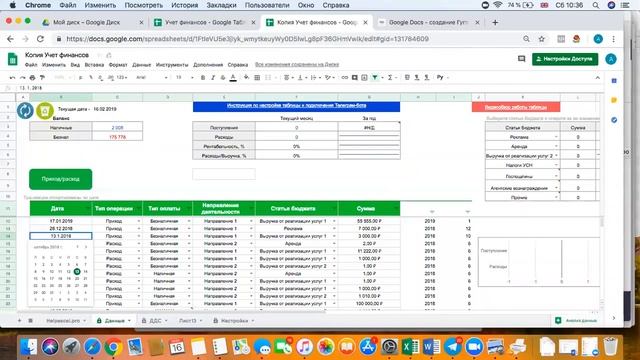Click the Анализ данных explore button

pyautogui.click(x=576, y=321)
